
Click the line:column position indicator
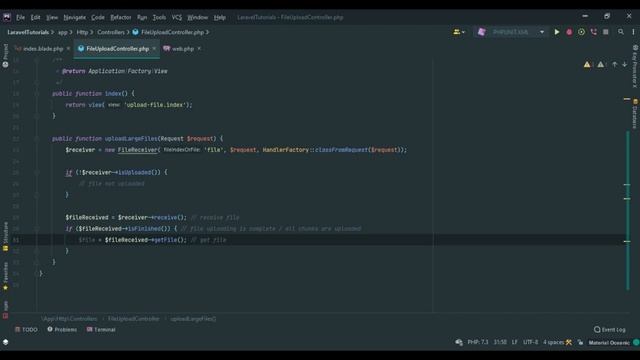tap(500, 342)
